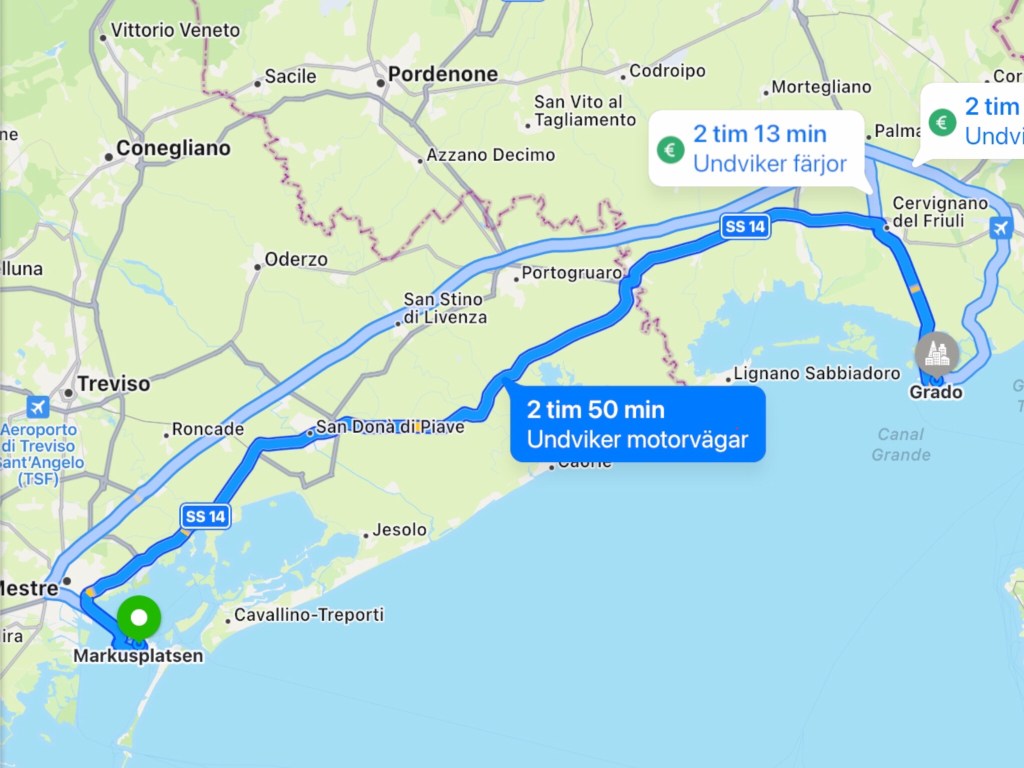The width and height of the screenshot is (1024, 768).
Task: Click the Cavallino-Treporti label
Action: 309,615
